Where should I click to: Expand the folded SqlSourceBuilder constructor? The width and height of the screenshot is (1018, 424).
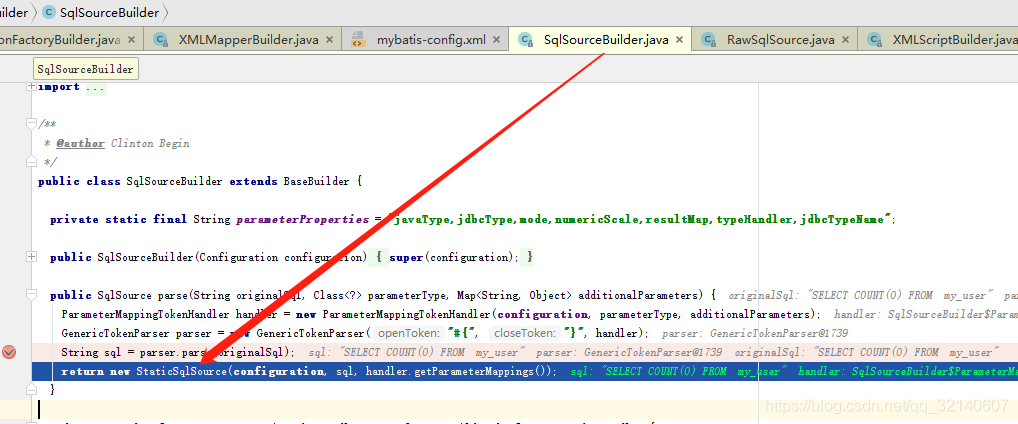(x=31, y=257)
